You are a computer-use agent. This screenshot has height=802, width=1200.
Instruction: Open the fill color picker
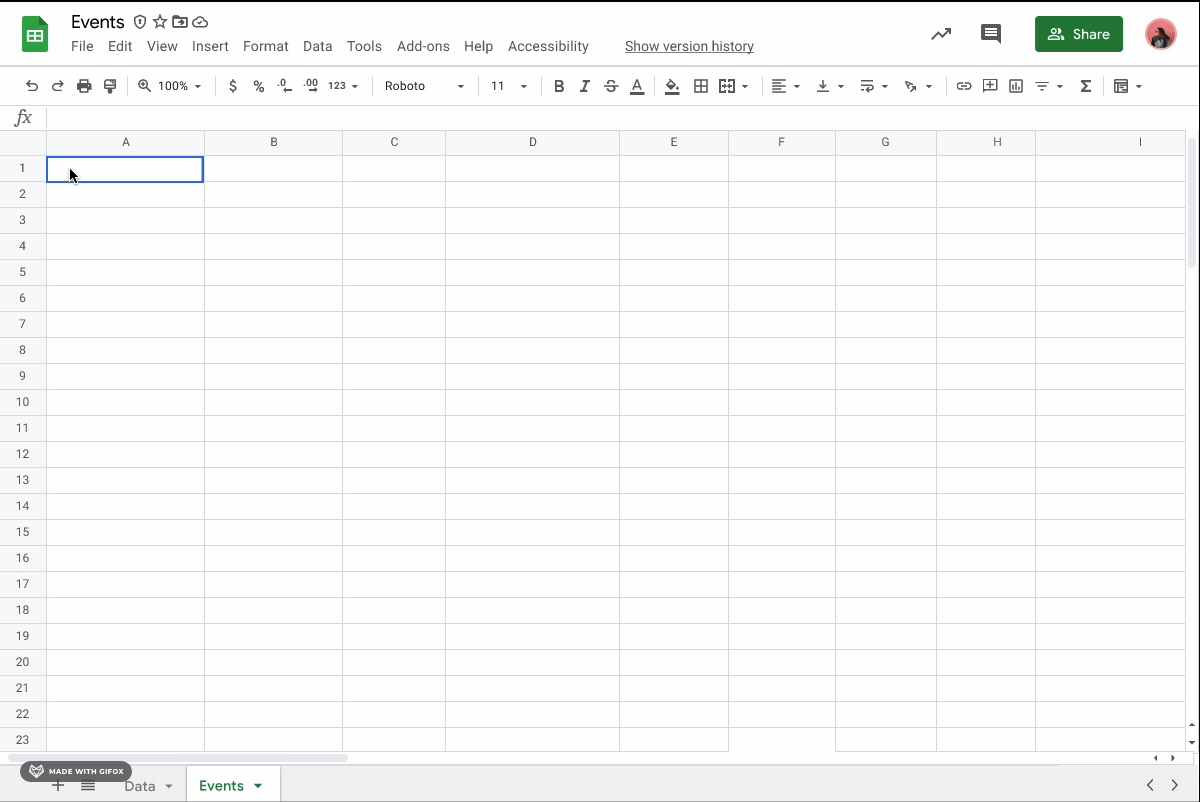[x=672, y=86]
